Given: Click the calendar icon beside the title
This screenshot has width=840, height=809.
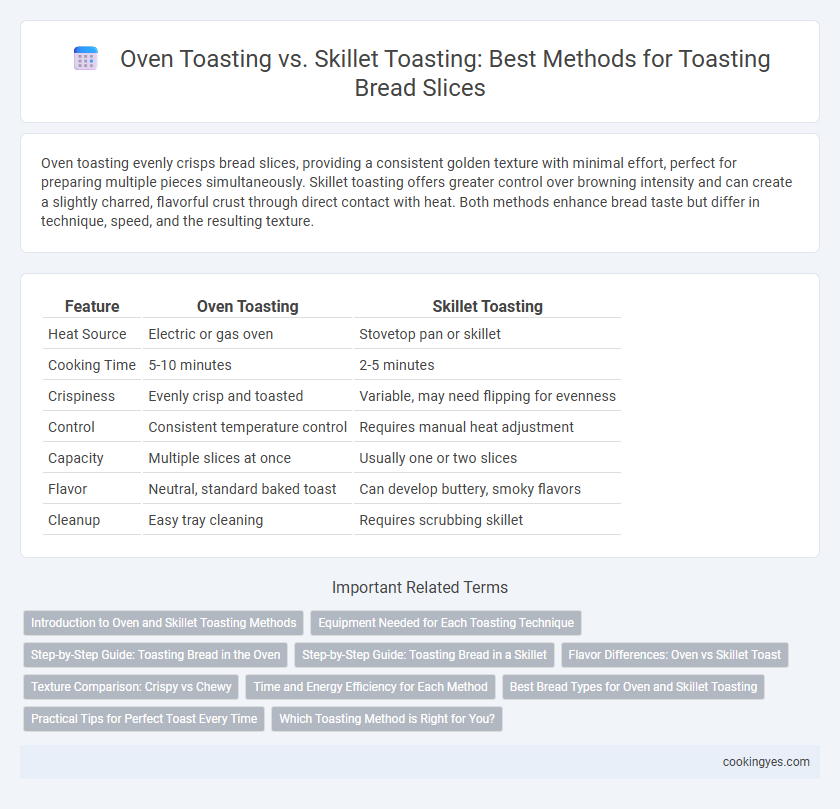Looking at the screenshot, I should (x=86, y=58).
